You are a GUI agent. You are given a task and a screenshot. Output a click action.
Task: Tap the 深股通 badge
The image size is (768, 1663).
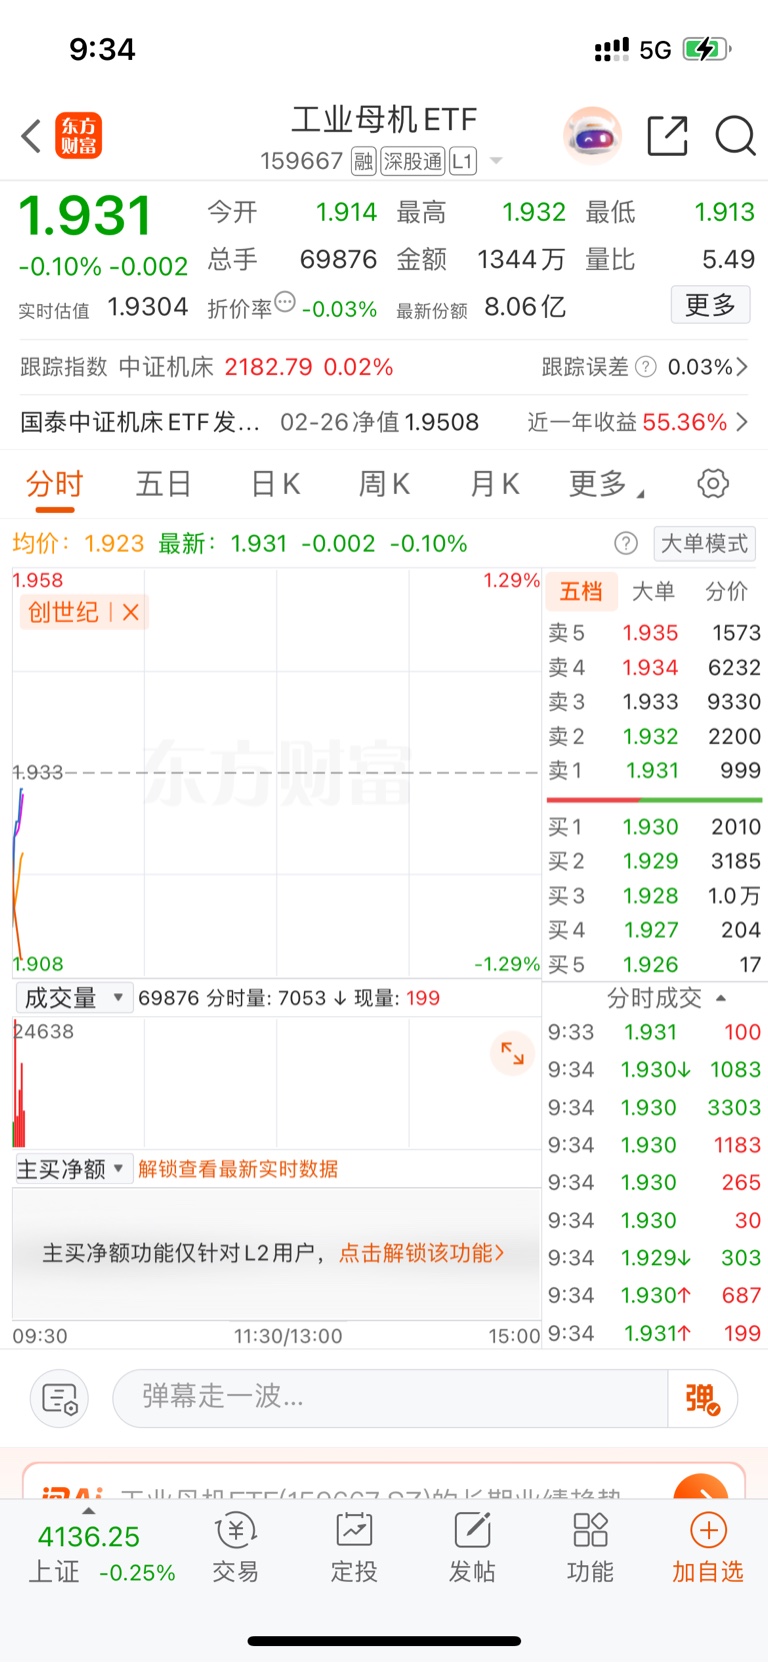click(x=413, y=161)
